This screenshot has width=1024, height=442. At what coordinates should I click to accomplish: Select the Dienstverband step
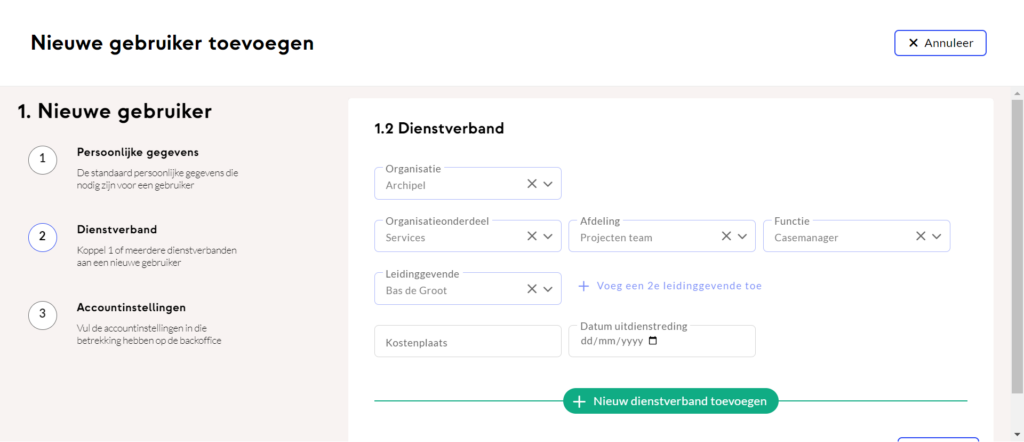pos(117,230)
